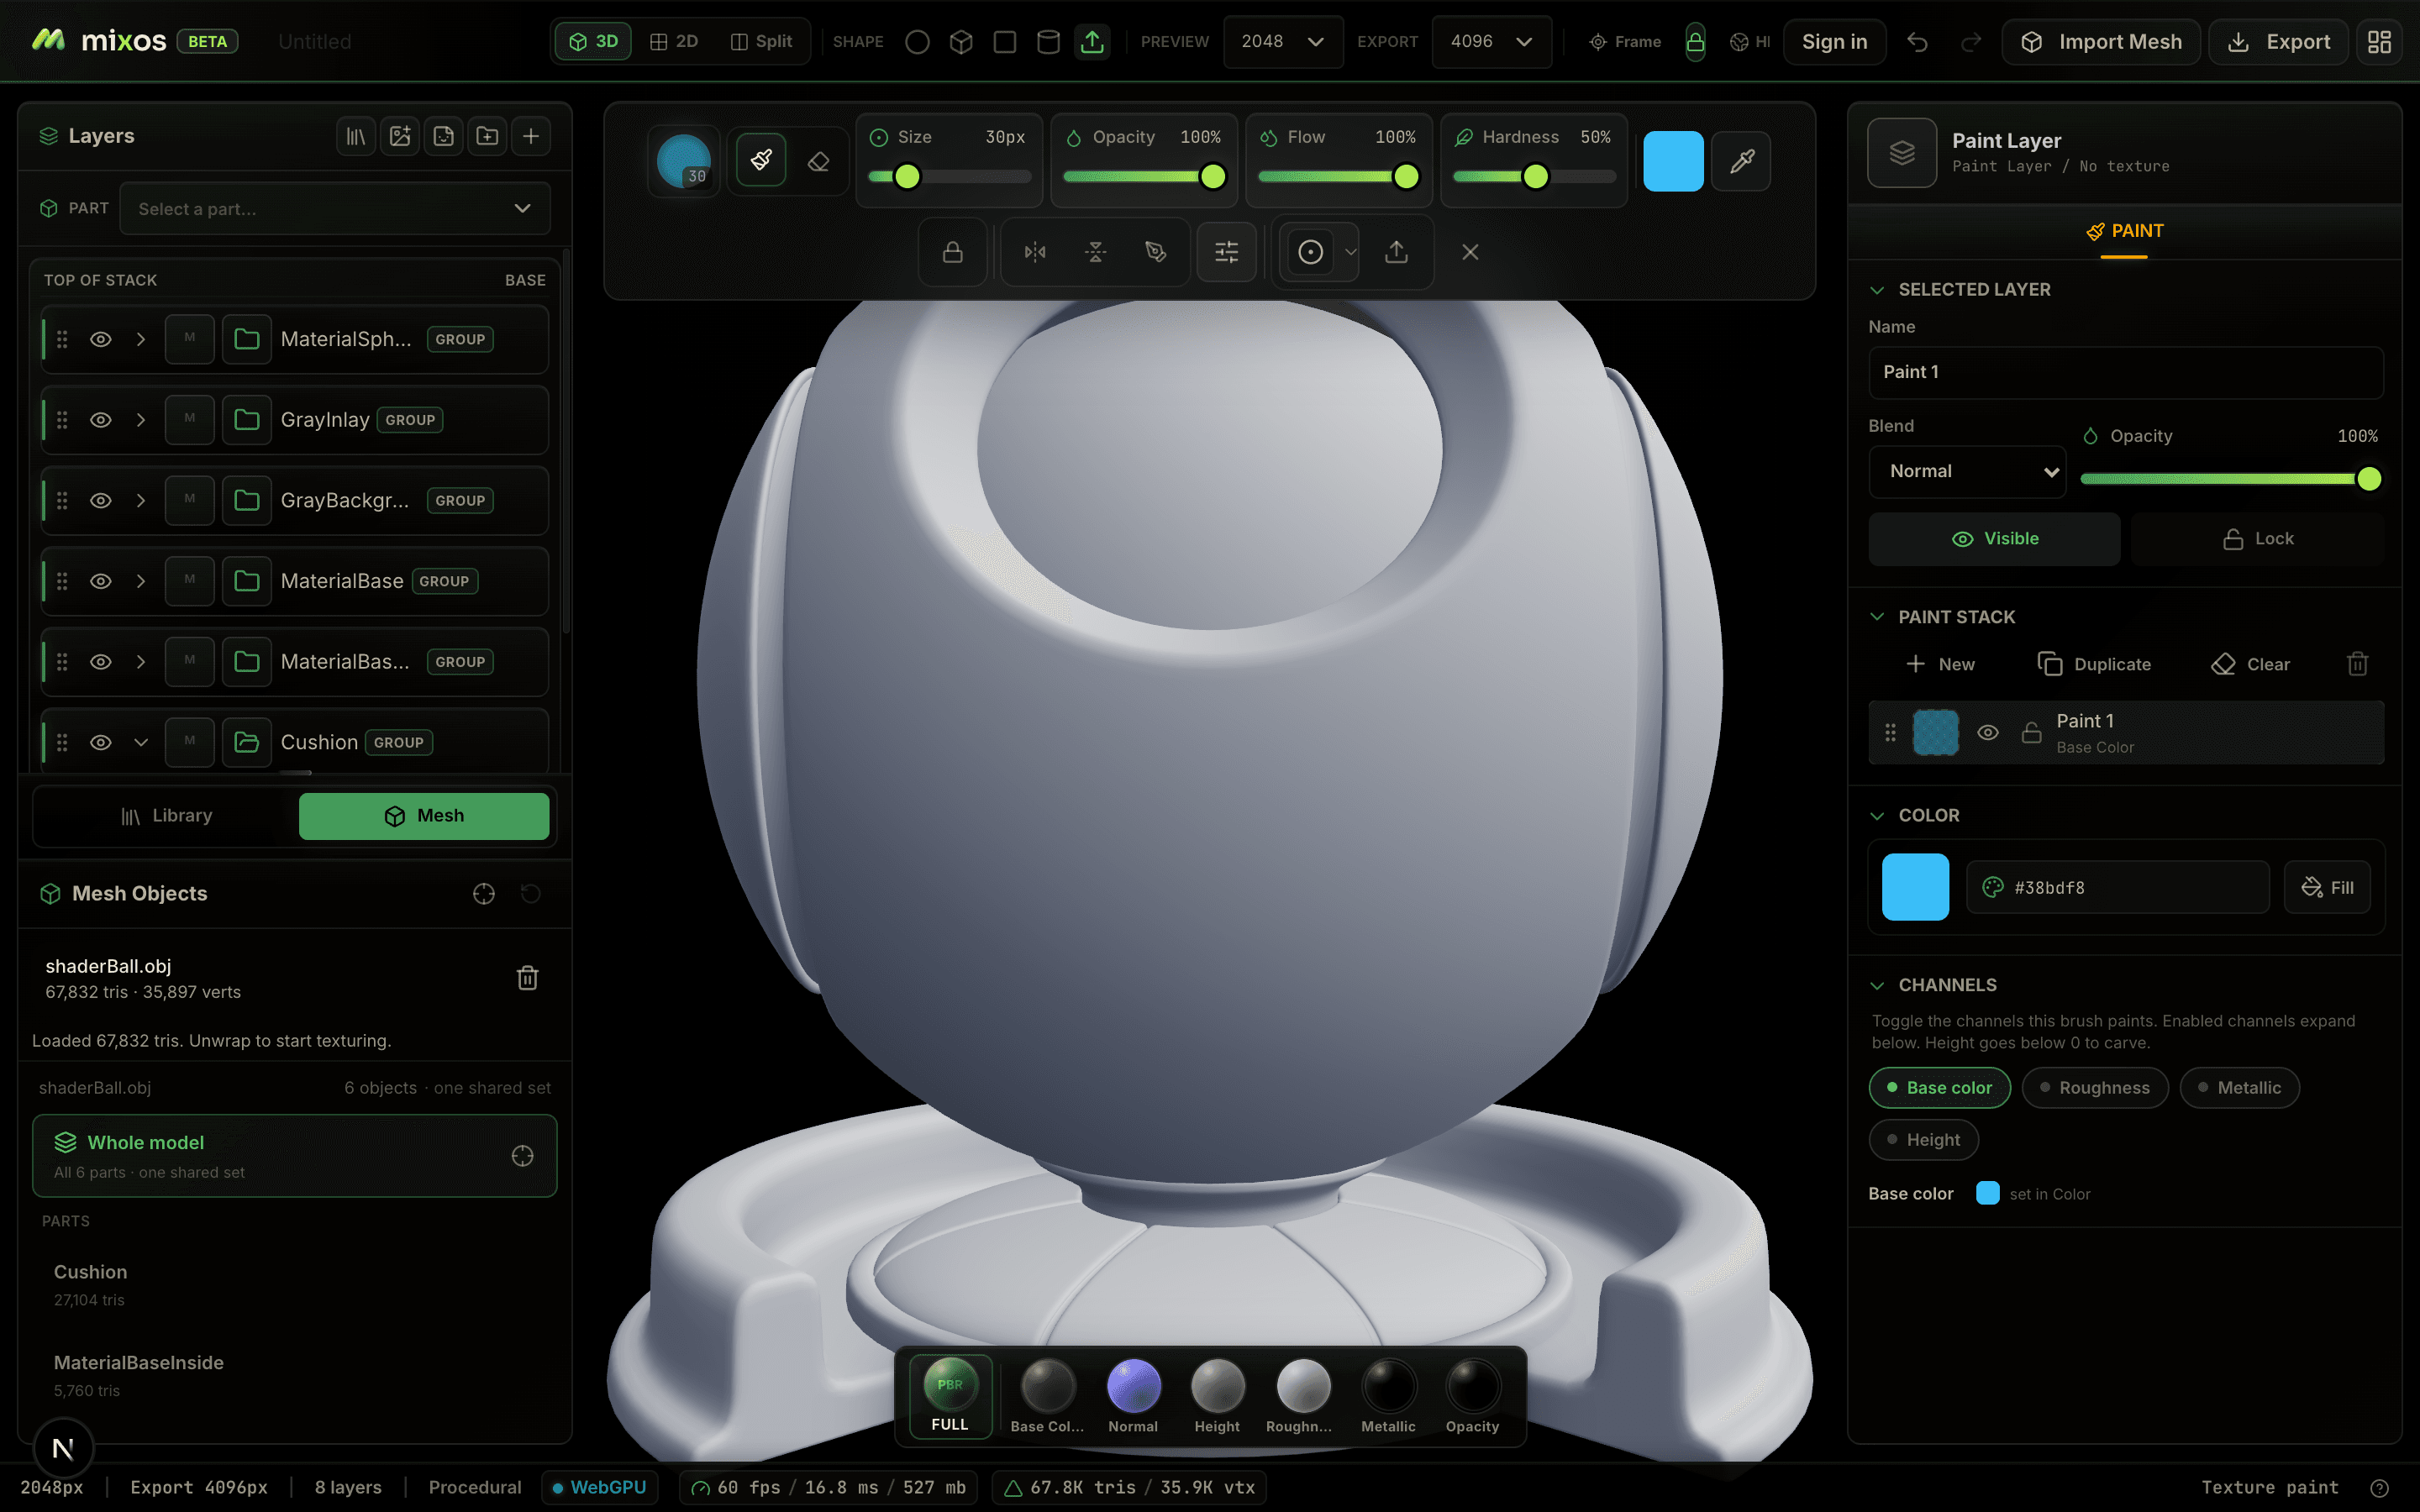The image size is (2420, 1512).
Task: Click the brush toolbar export upload icon
Action: pos(1396,252)
